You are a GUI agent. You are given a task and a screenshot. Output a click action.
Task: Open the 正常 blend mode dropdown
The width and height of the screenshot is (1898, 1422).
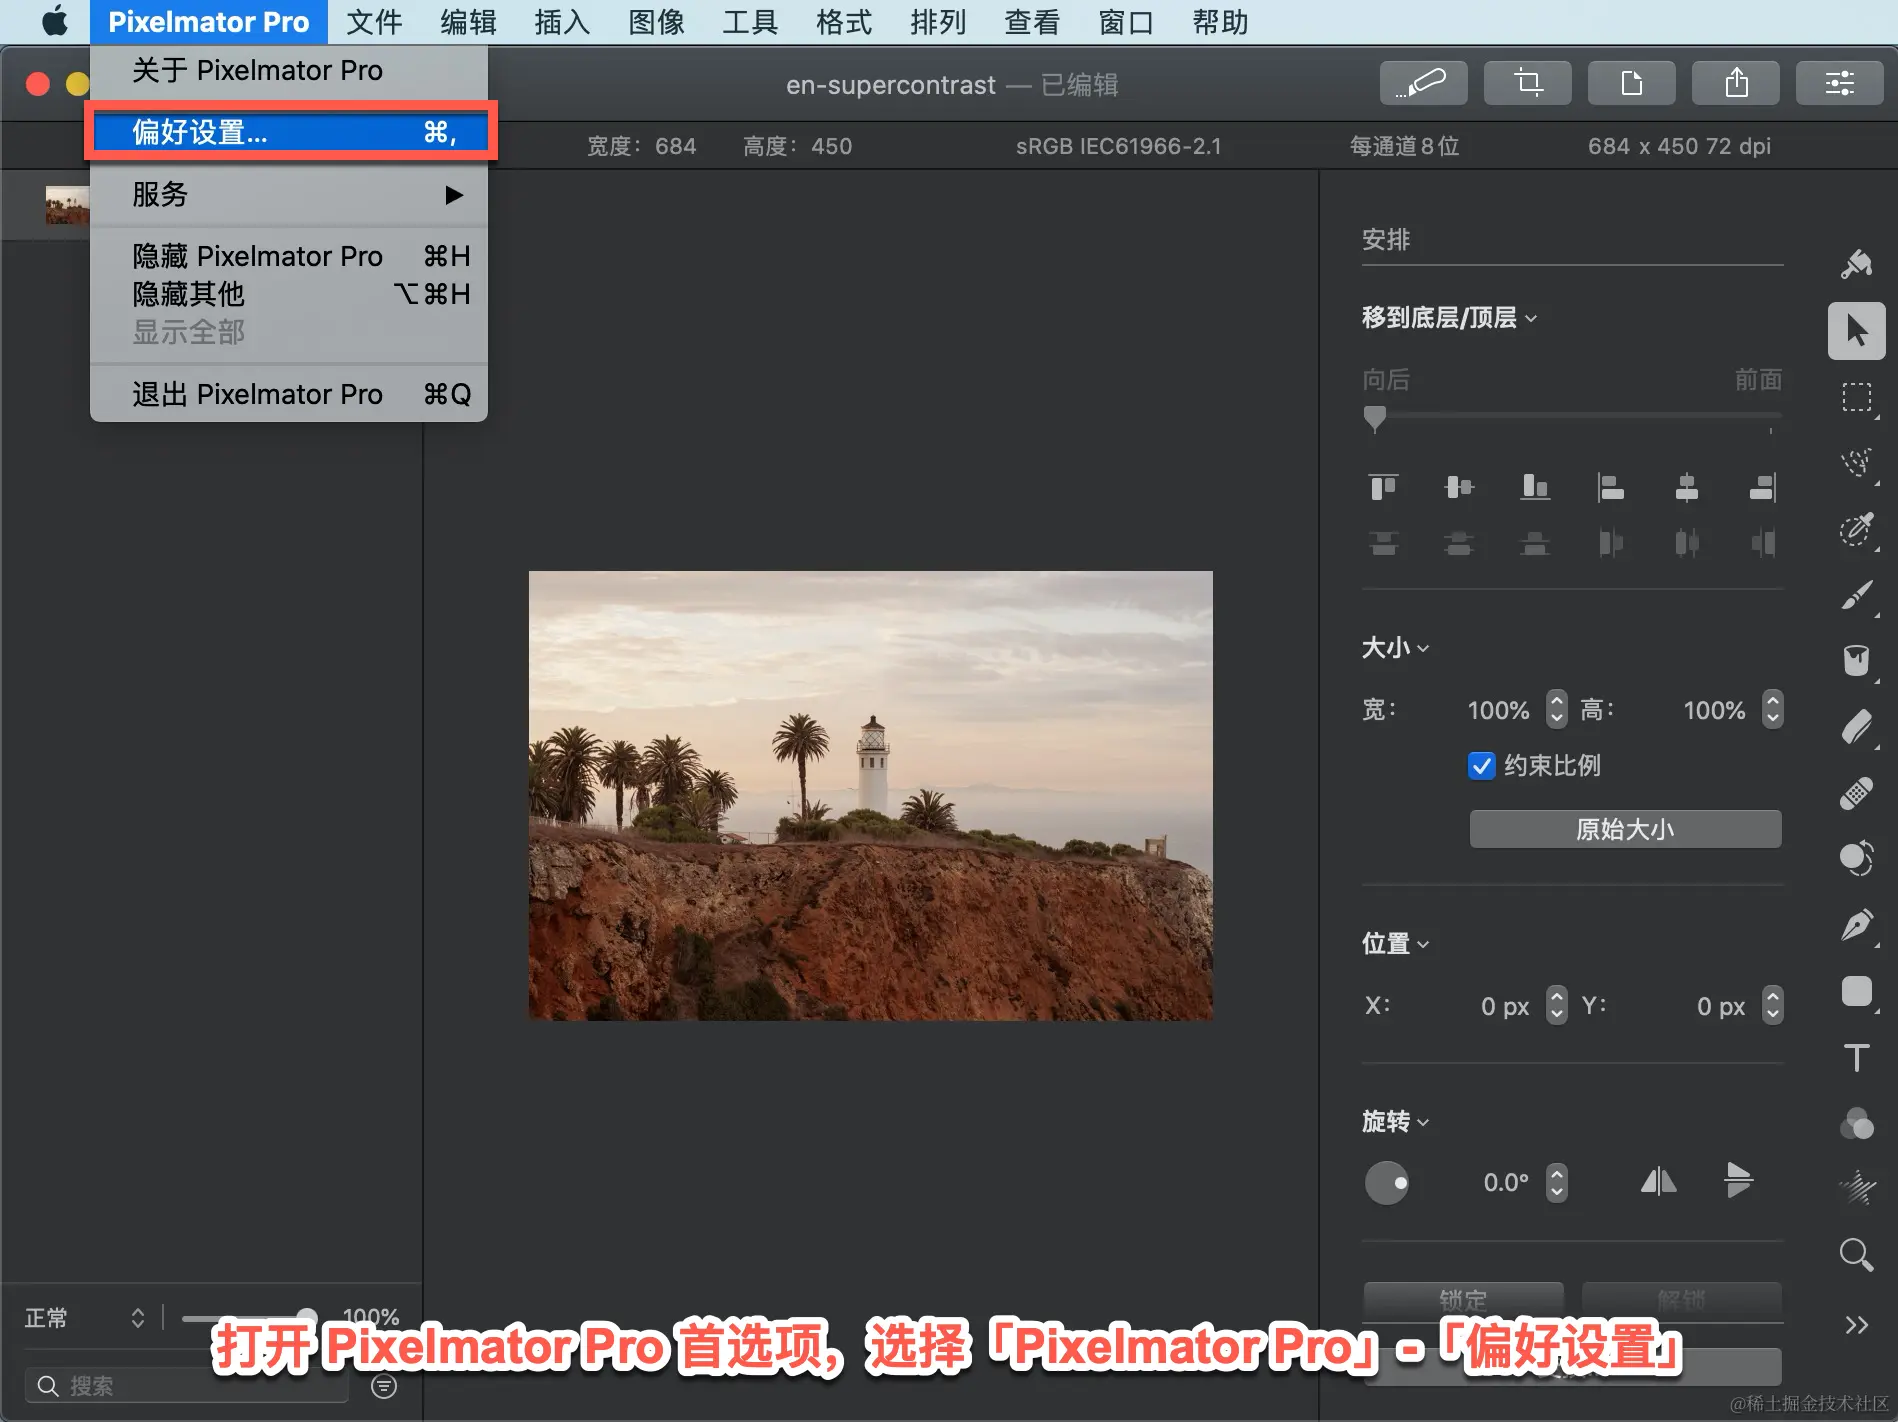pyautogui.click(x=85, y=1318)
